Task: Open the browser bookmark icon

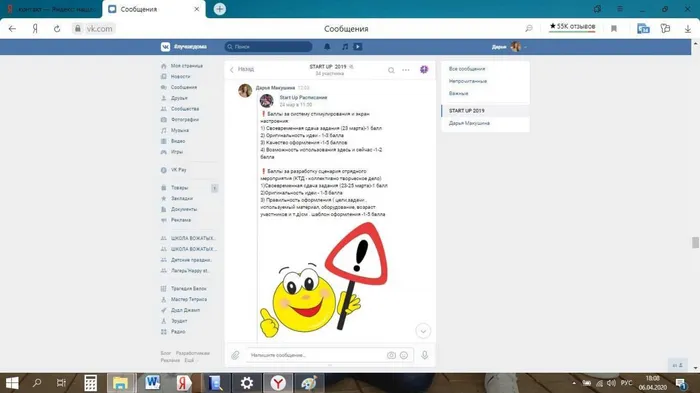Action: click(614, 29)
